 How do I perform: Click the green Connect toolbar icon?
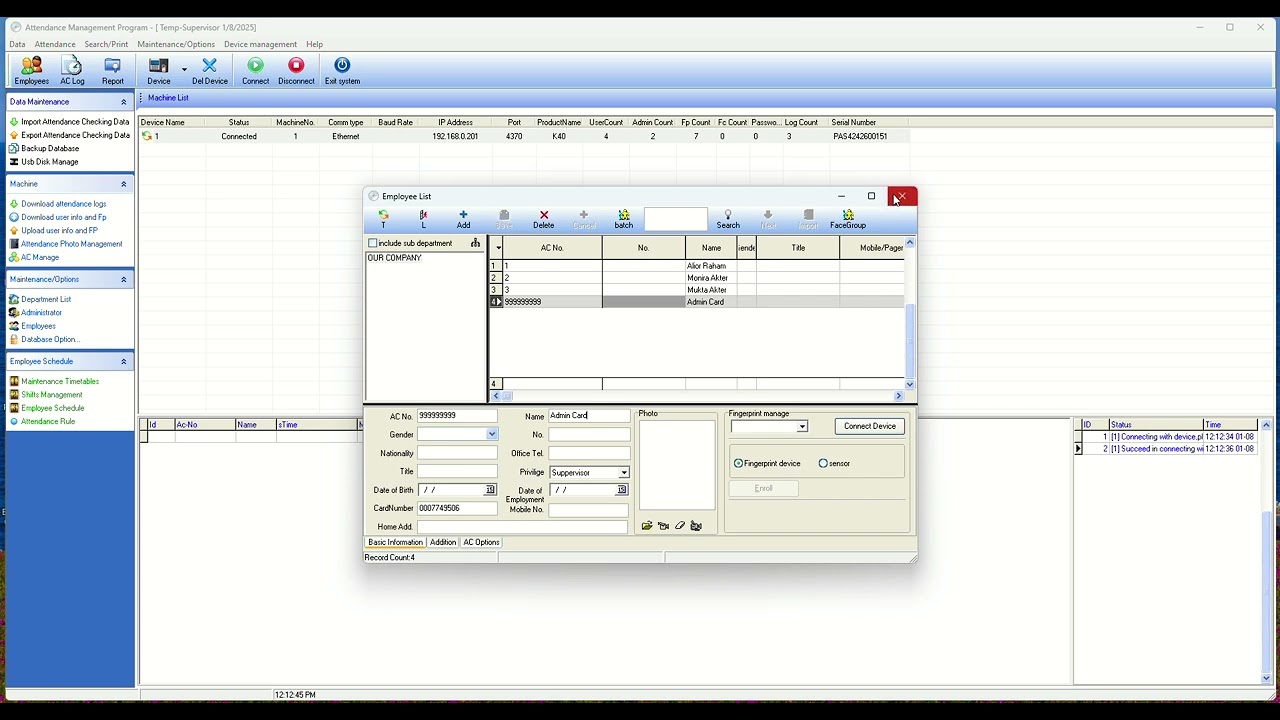tap(255, 70)
